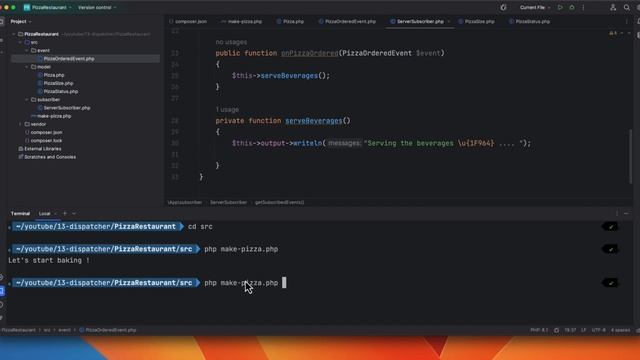Viewport: 640px width, 360px height.
Task: Click UTF-8 encoding in status bar
Action: [x=599, y=330]
